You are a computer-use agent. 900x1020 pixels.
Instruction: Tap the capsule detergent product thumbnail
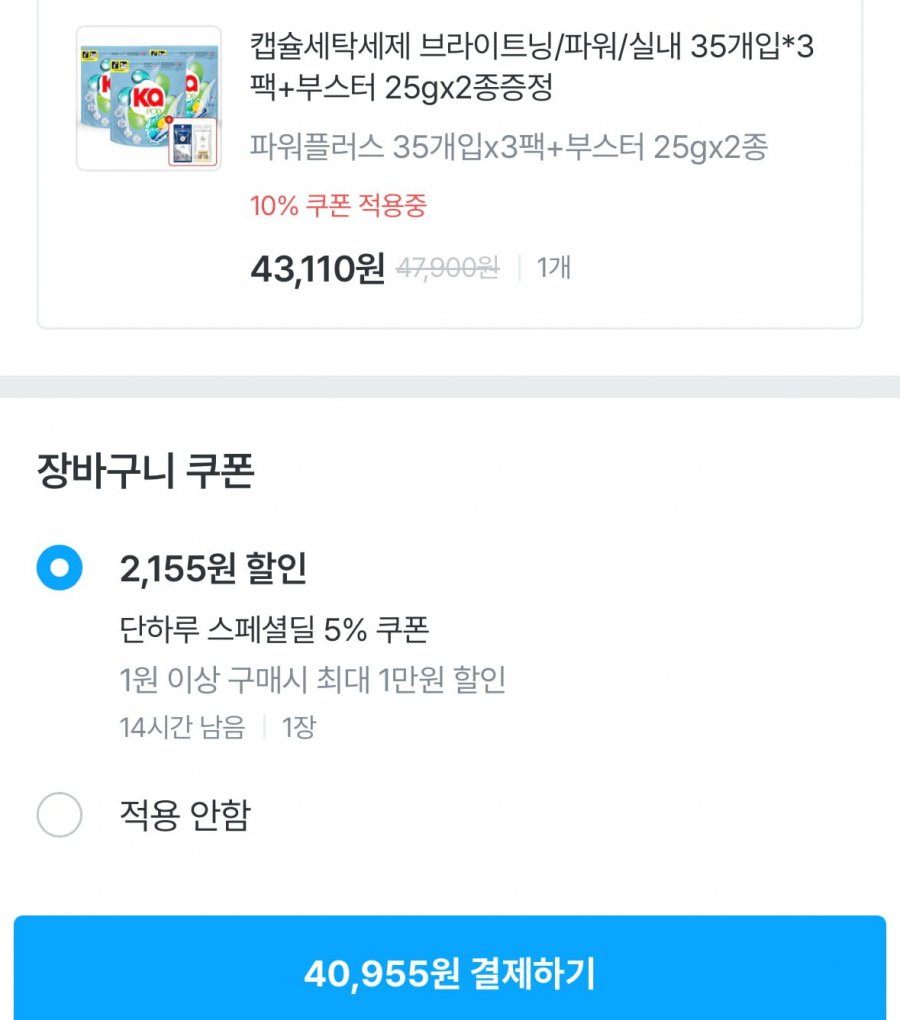[148, 98]
